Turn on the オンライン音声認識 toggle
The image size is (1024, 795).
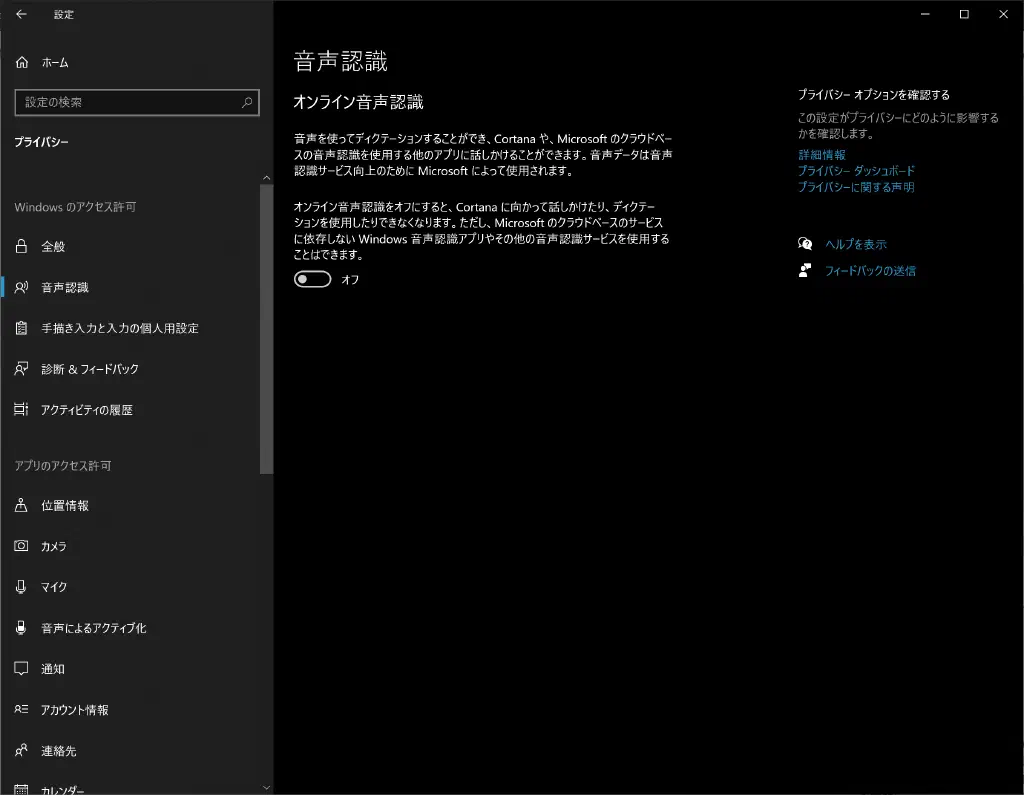pyautogui.click(x=312, y=280)
